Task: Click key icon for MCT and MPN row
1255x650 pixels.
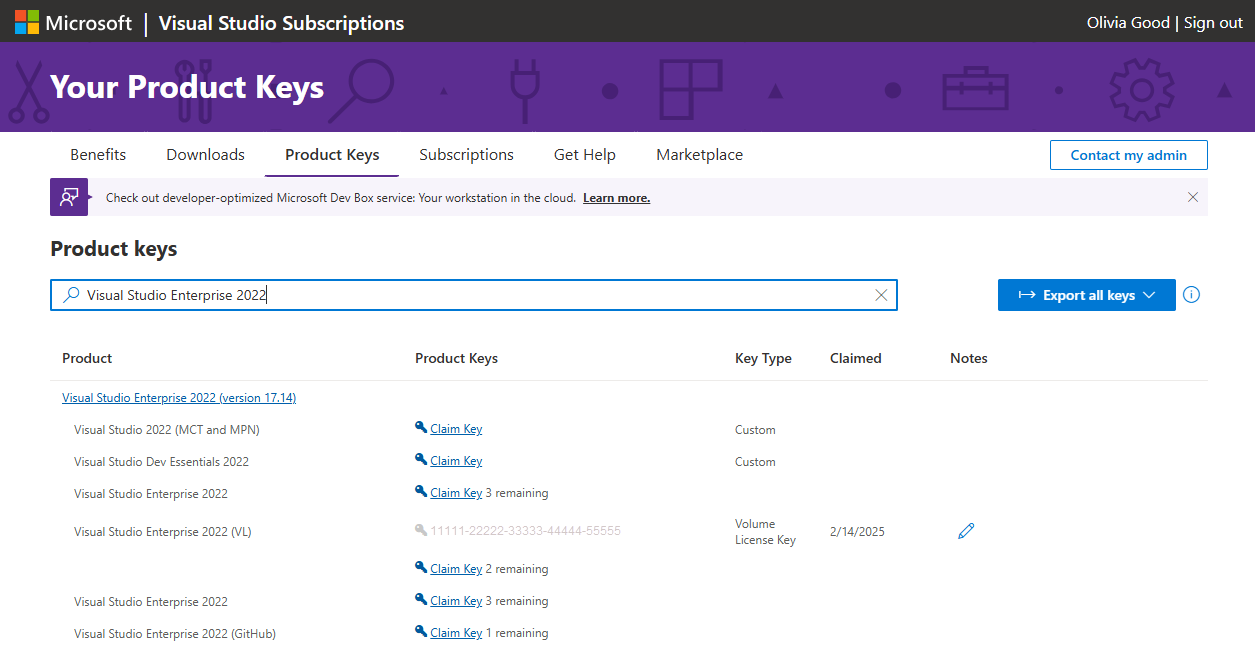Action: [x=421, y=428]
